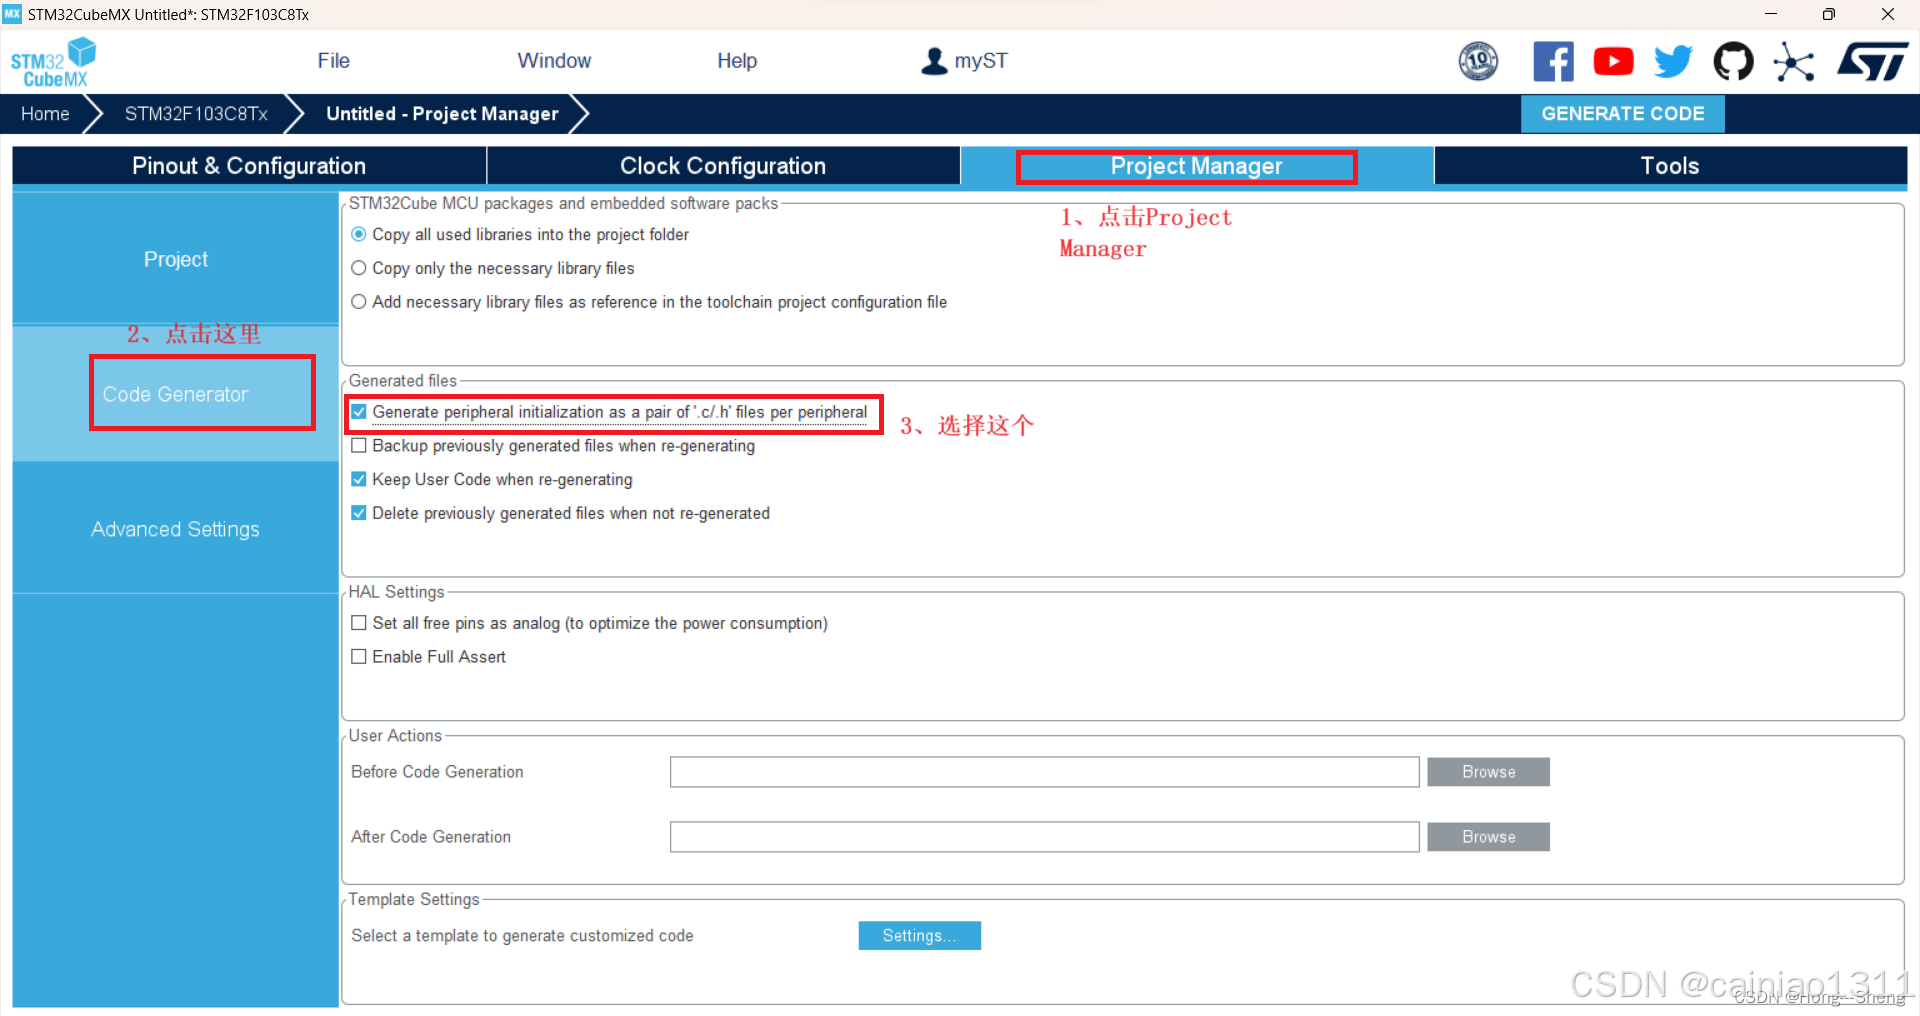Open the Help menu
The height and width of the screenshot is (1016, 1920).
pos(737,61)
